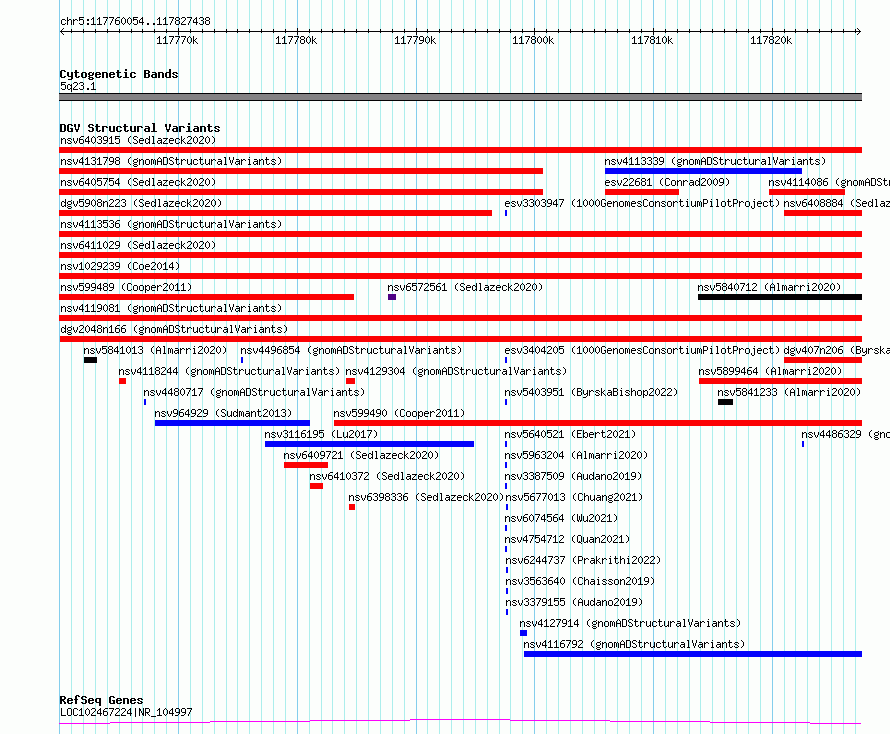Viewport: 890px width, 734px height.
Task: Click nsv4116792 (gnomADStructuralVariants) label
Action: (x=634, y=644)
